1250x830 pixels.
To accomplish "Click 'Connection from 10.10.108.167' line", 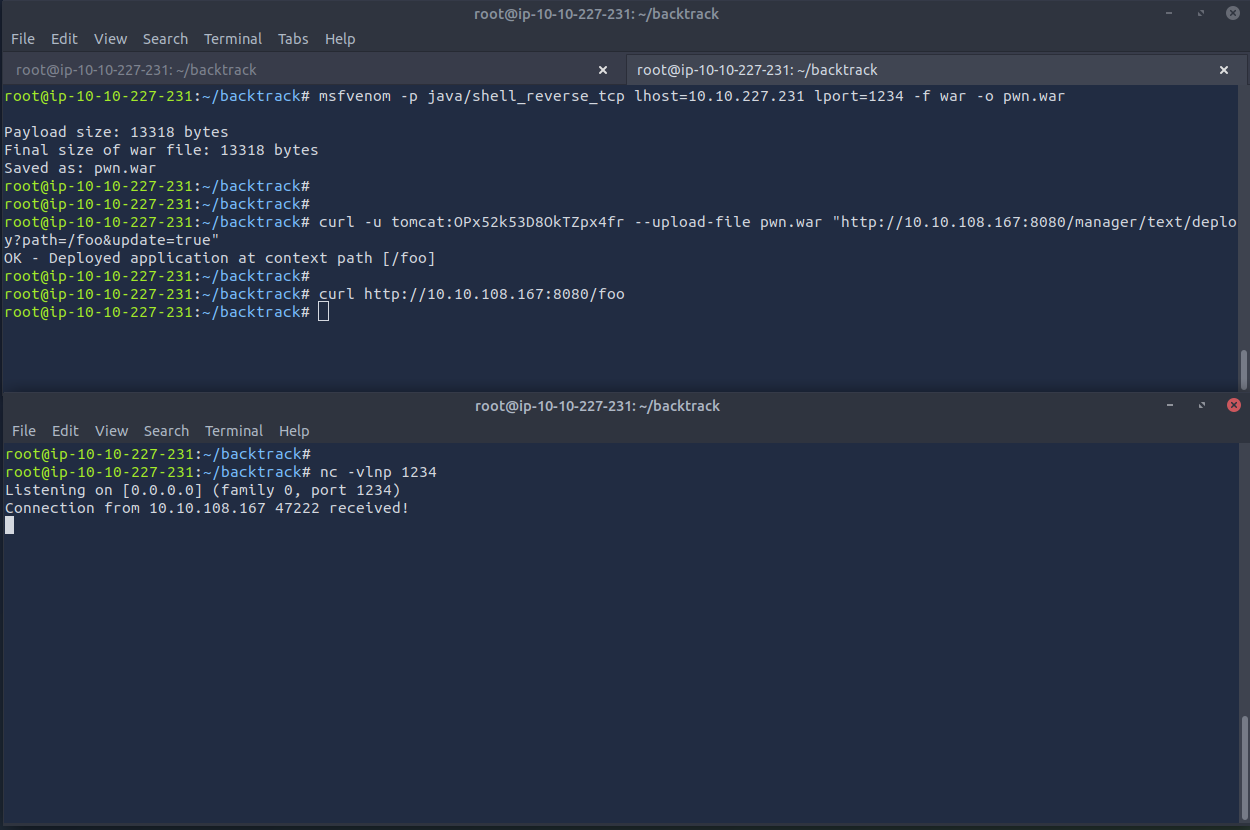I will 206,508.
